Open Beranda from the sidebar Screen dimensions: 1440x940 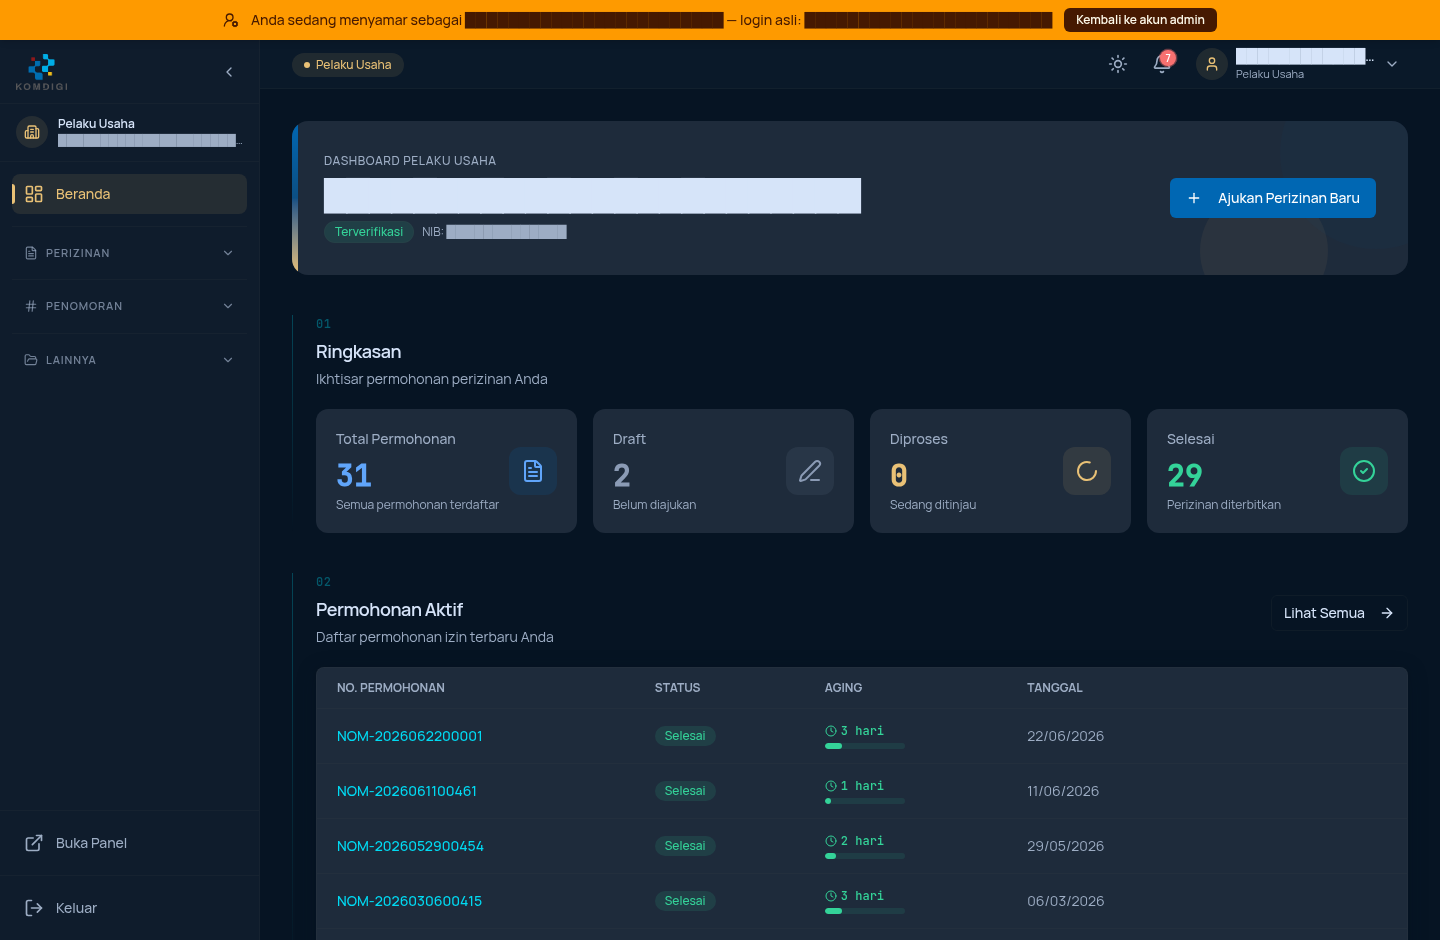(x=129, y=194)
